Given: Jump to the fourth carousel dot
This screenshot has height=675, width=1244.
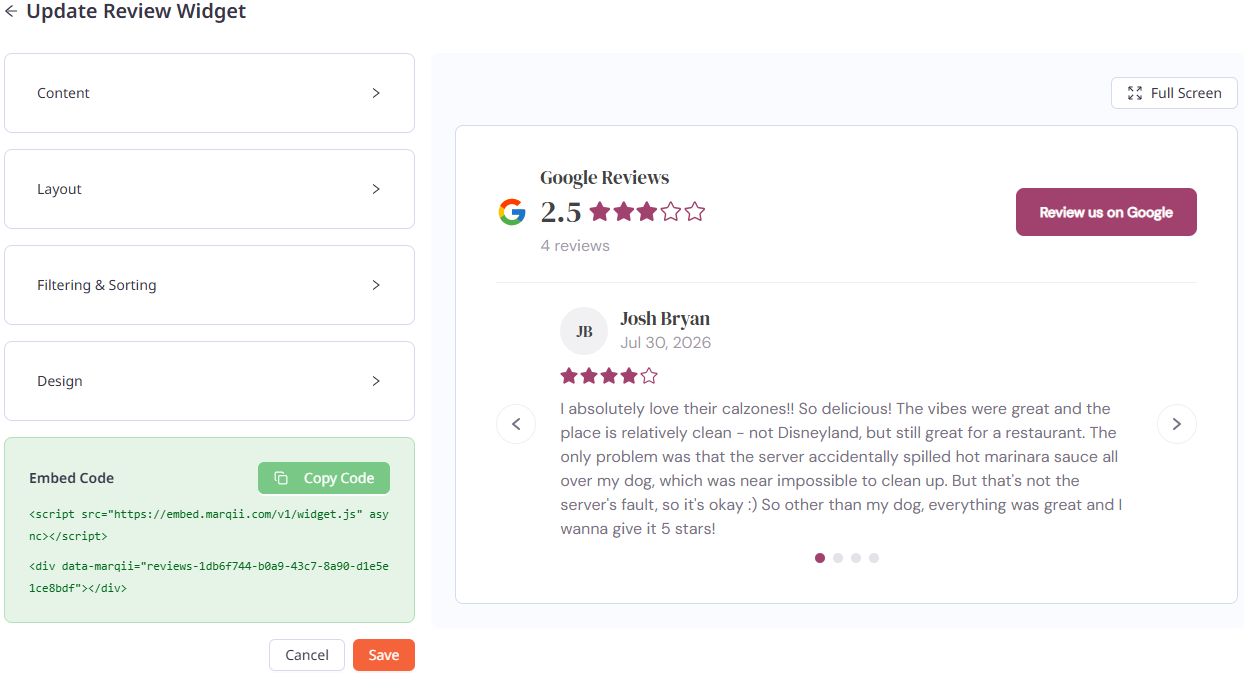Looking at the screenshot, I should (874, 558).
